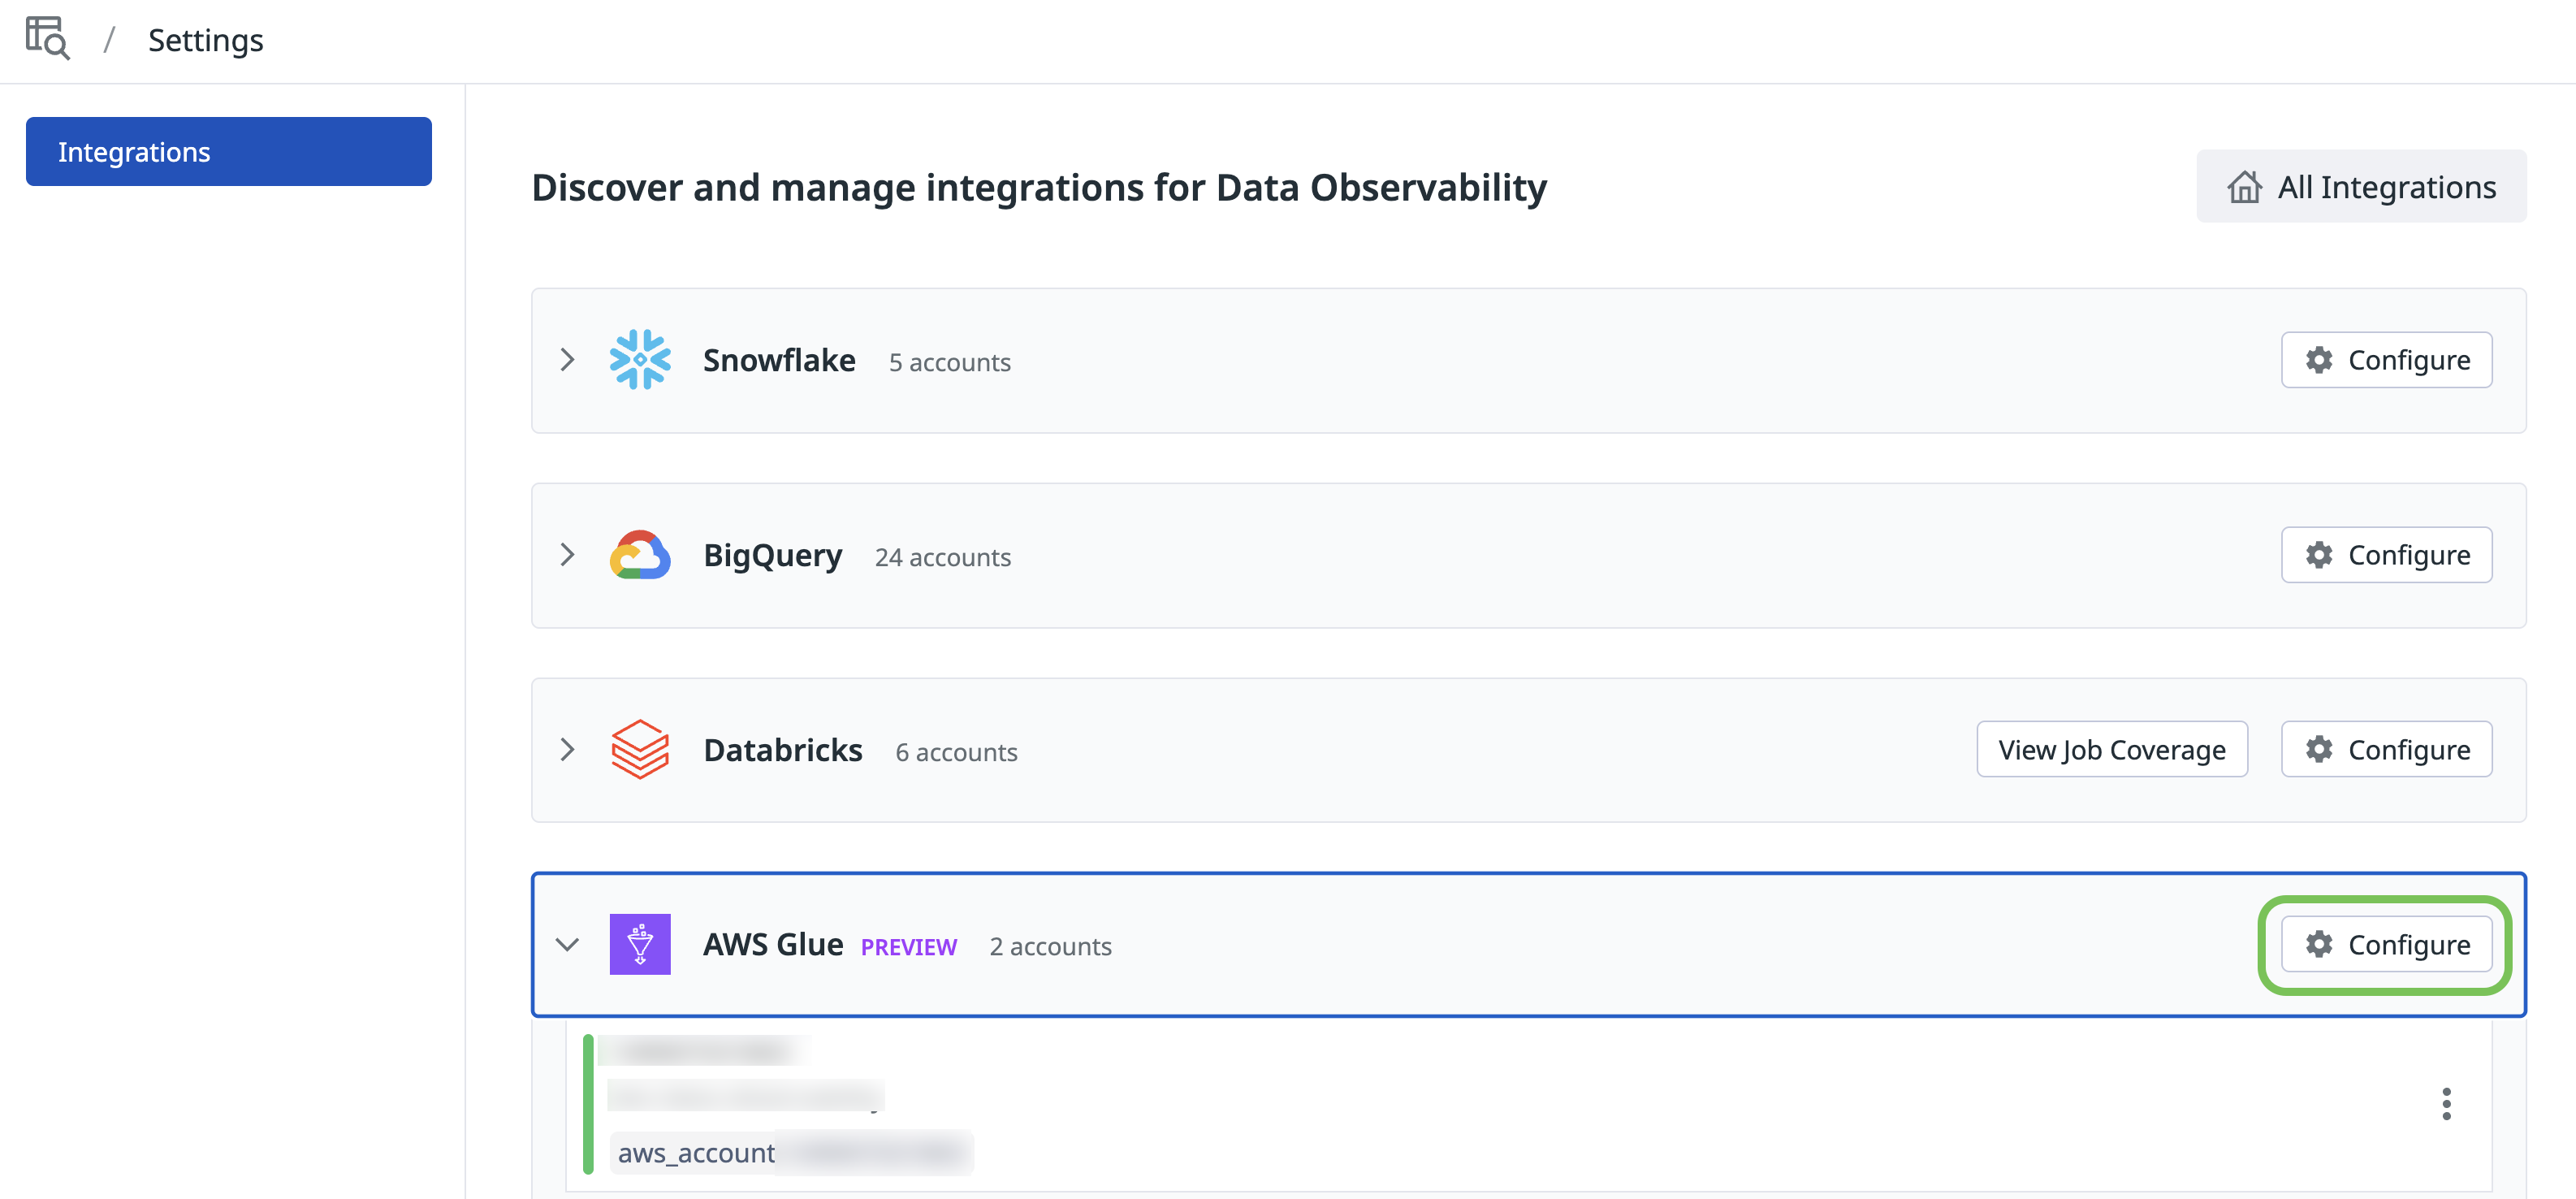
Task: Open the three-dot menu for the AWS account
Action: pos(2446,1104)
